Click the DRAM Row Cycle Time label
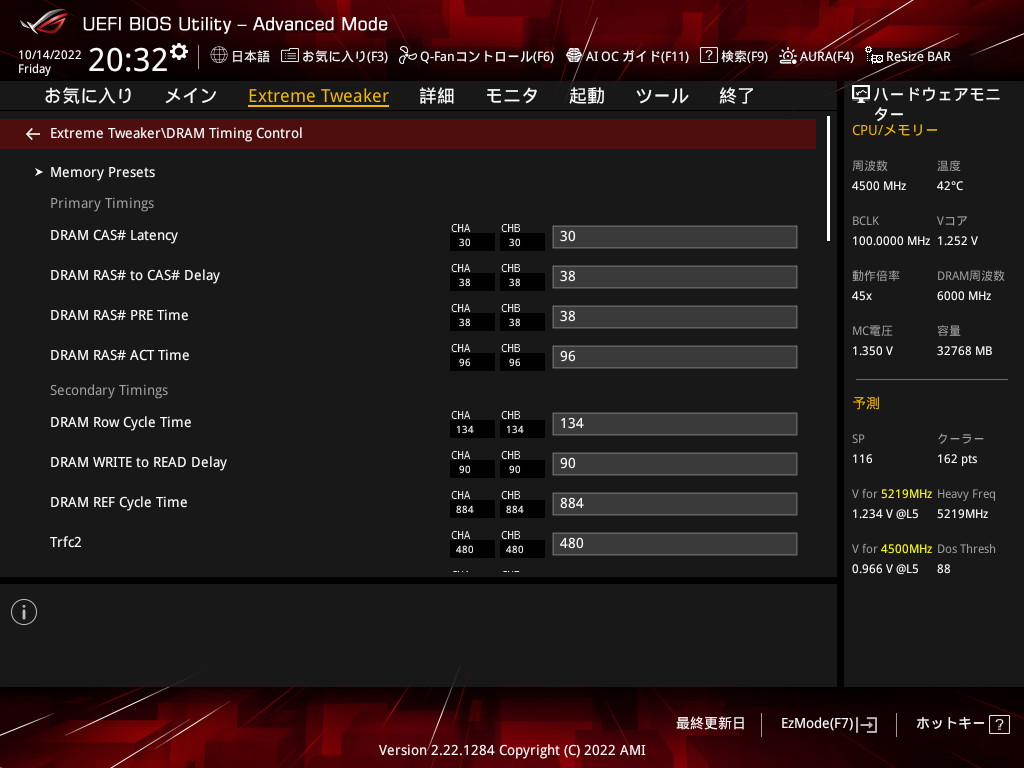1024x768 pixels. [x=121, y=423]
